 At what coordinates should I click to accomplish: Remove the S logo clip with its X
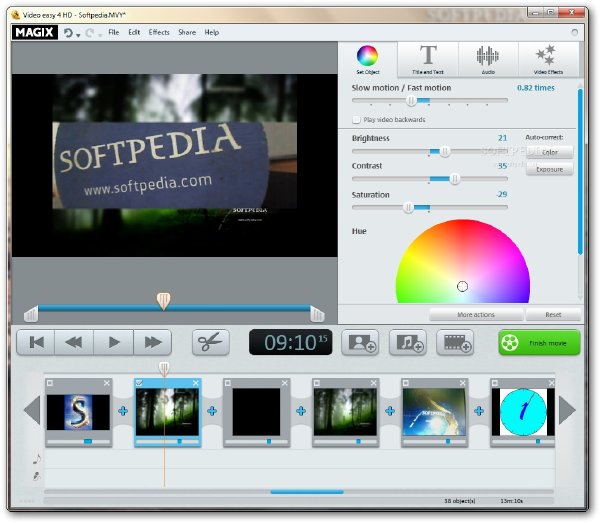point(107,383)
